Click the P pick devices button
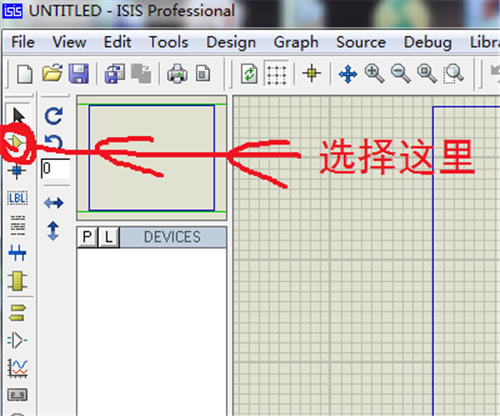 [x=87, y=237]
